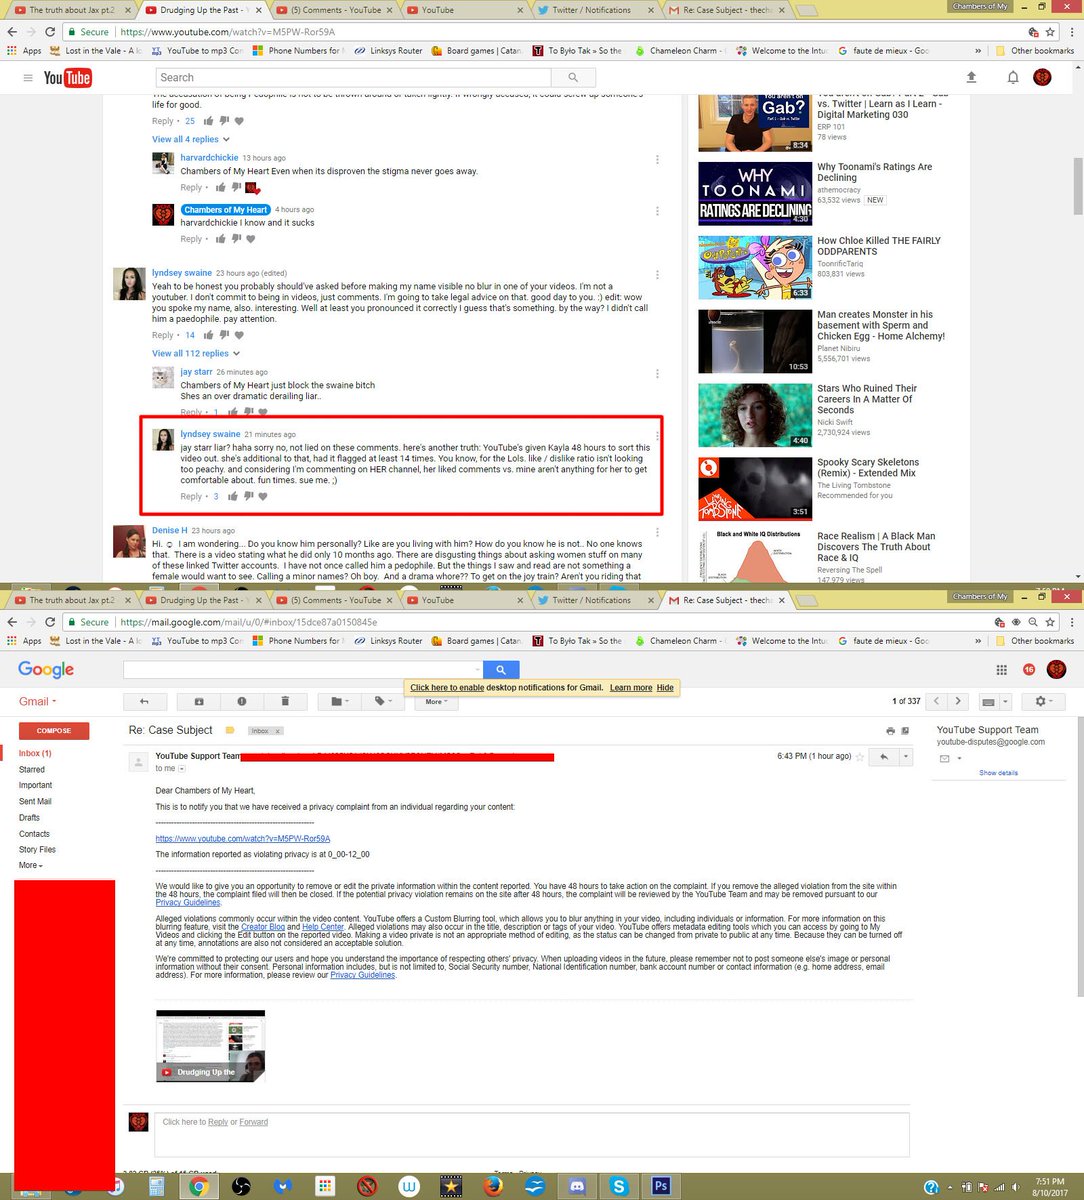The height and width of the screenshot is (1200, 1084).
Task: Open the youtube.com/watch link in email
Action: [242, 839]
